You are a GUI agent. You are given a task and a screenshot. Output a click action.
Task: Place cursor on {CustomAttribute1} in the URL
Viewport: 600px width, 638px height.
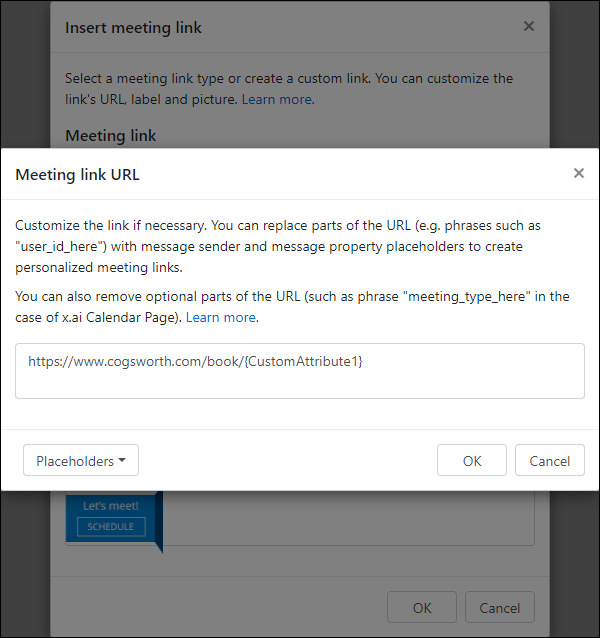[x=303, y=361]
